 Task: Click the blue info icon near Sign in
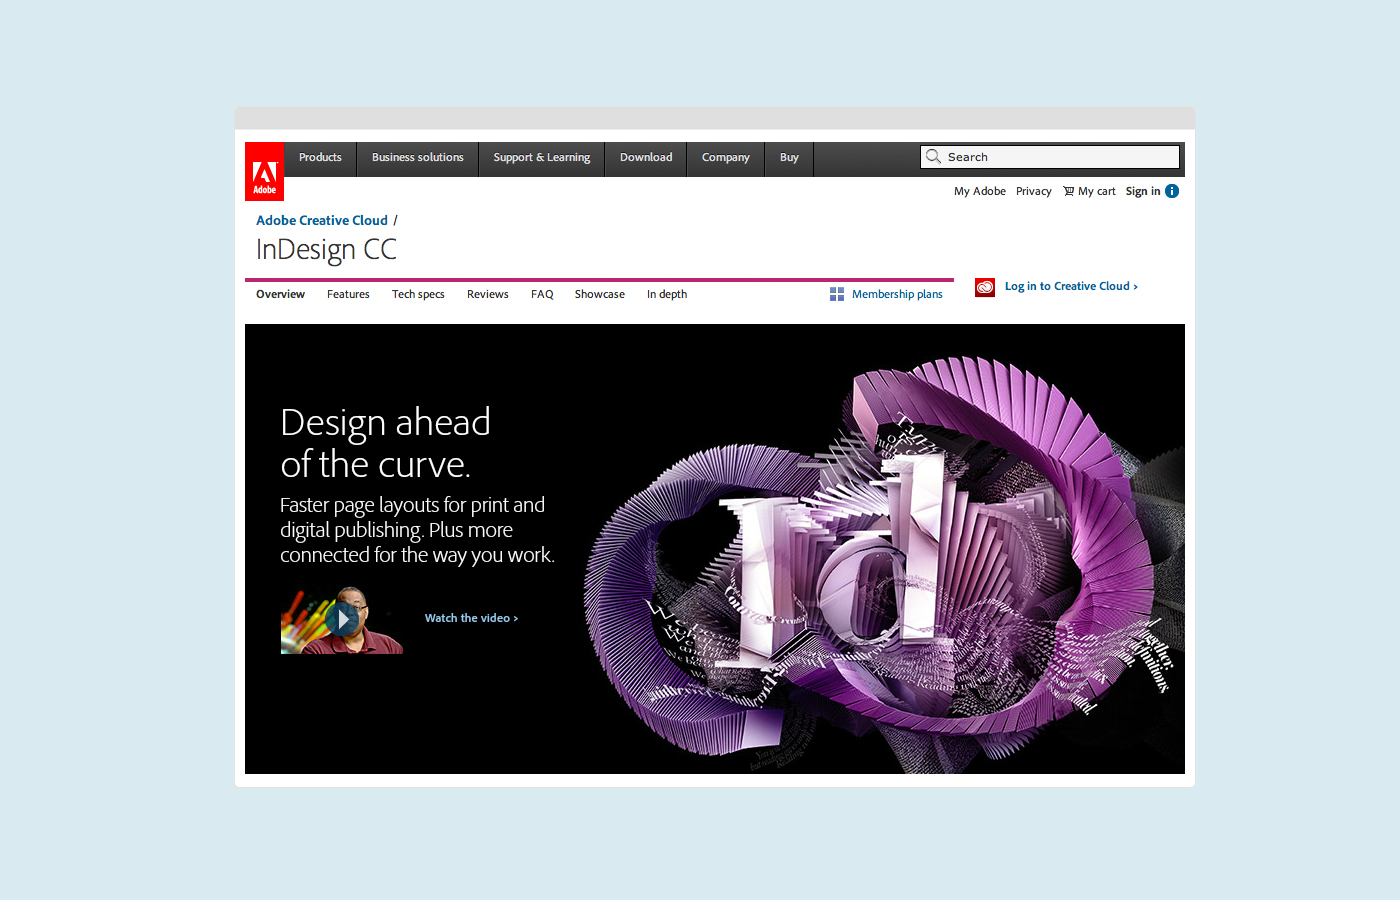[x=1172, y=191]
